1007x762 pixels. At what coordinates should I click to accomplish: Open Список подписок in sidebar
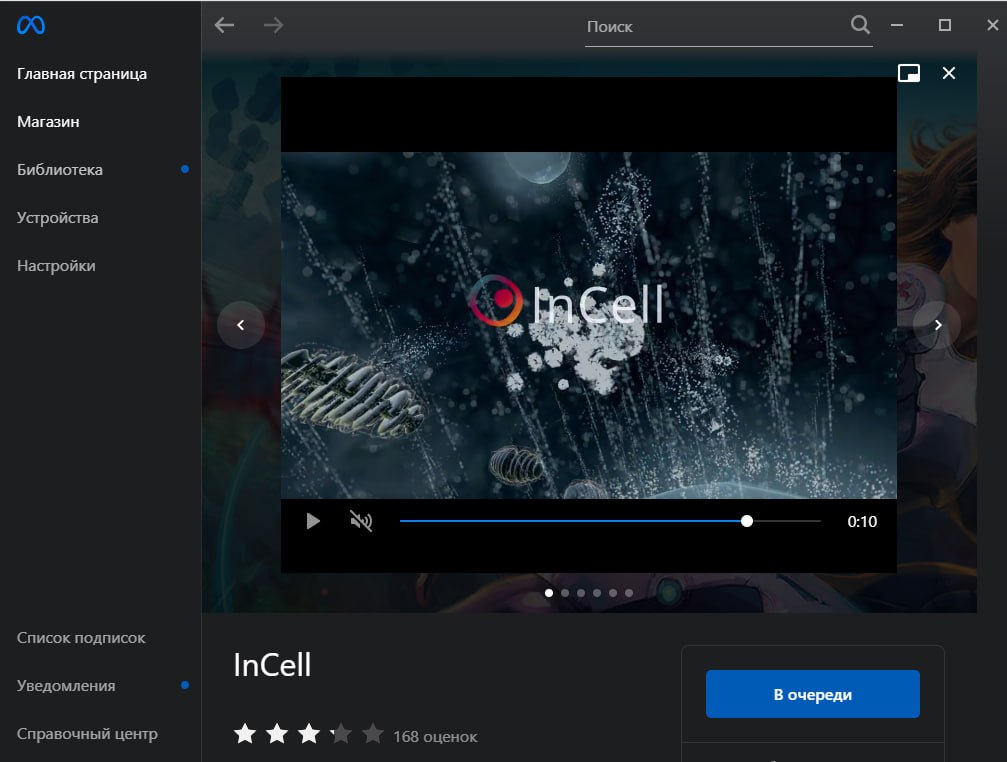click(x=81, y=637)
